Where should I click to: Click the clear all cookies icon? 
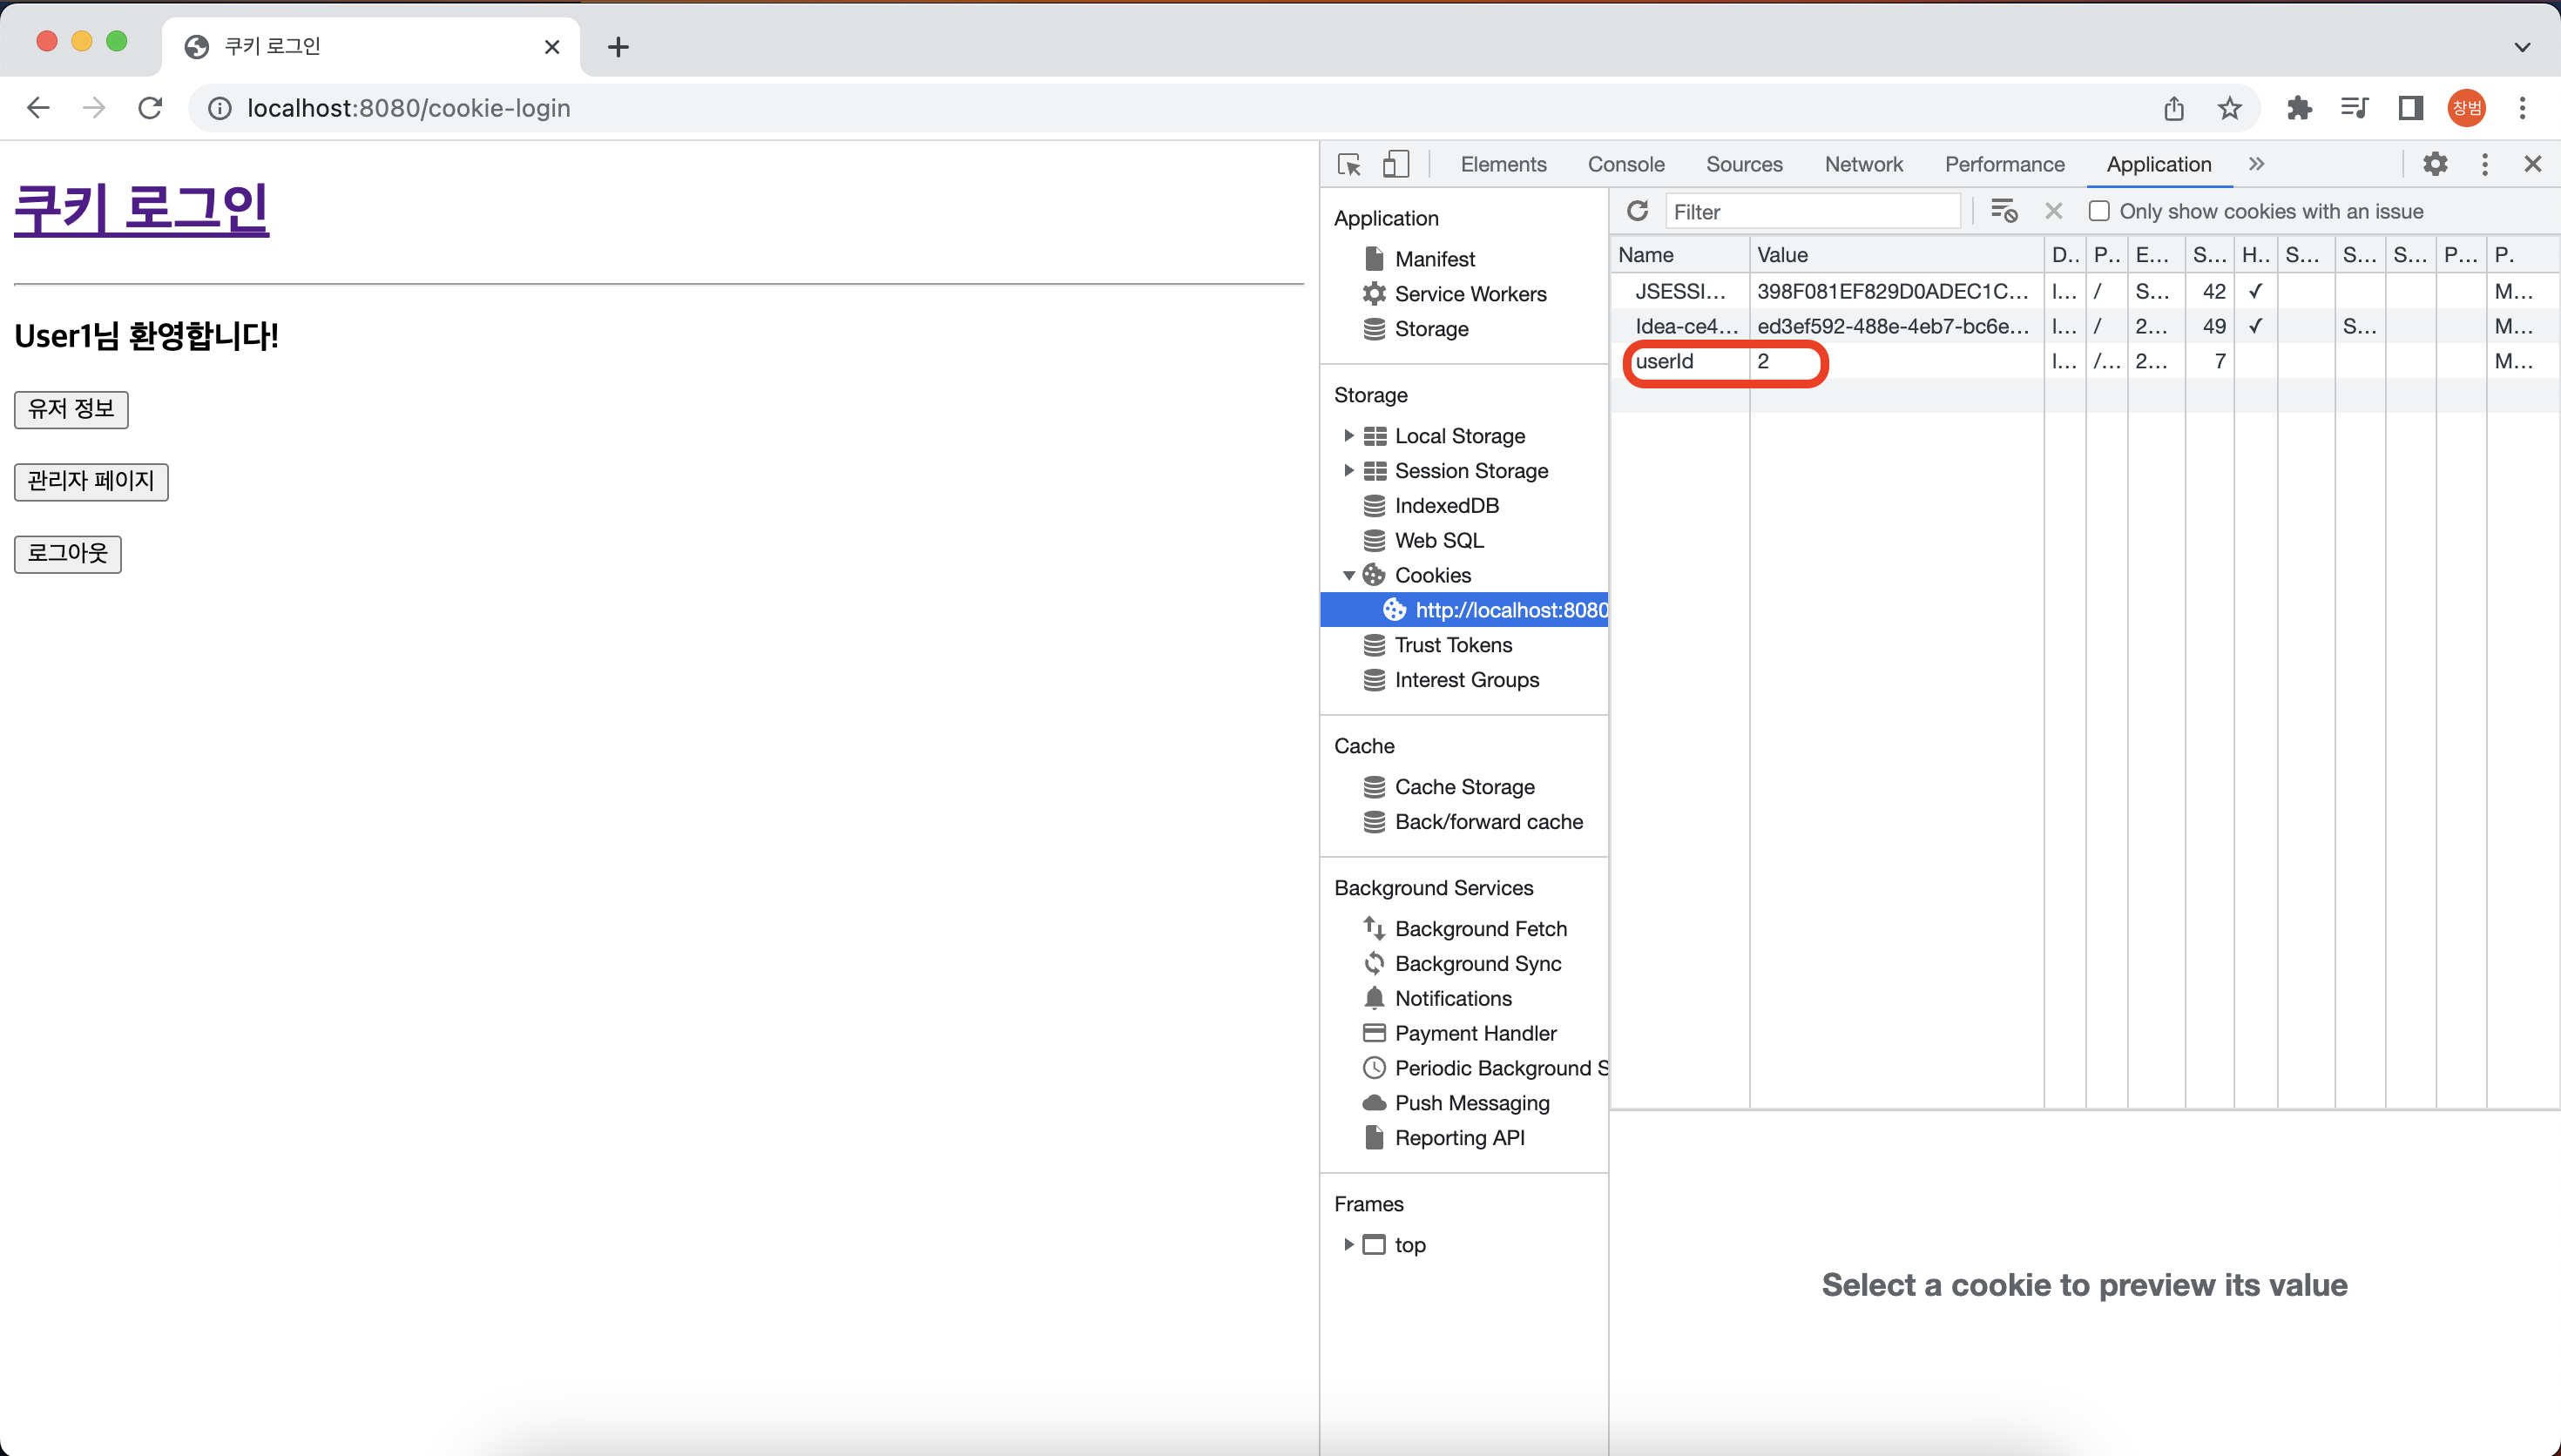(x=2003, y=211)
